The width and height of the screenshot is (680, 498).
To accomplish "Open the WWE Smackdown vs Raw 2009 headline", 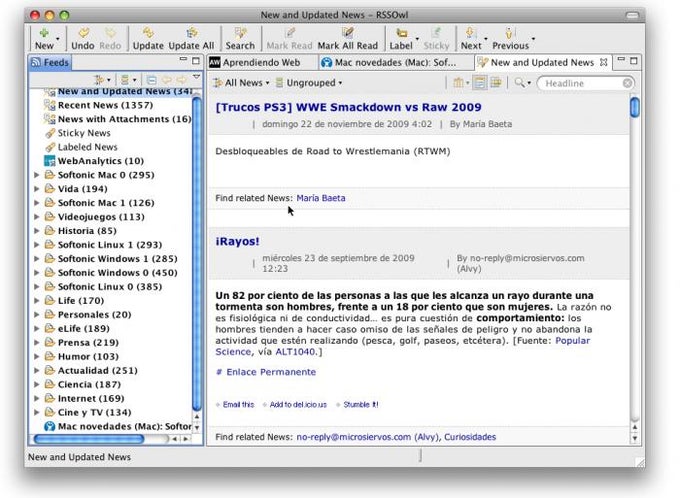I will coord(348,107).
